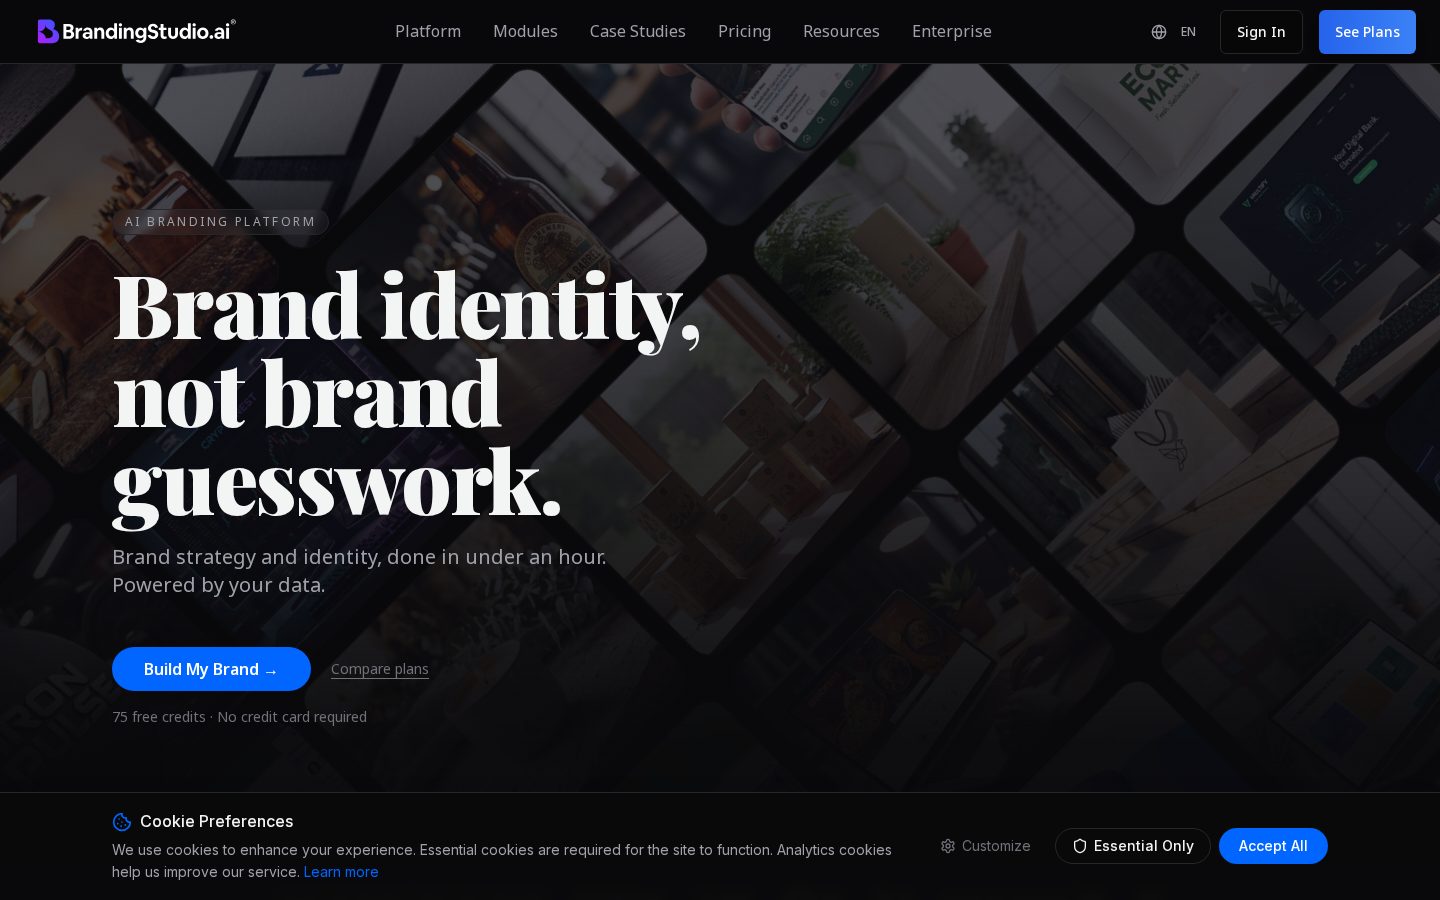Image resolution: width=1440 pixels, height=900 pixels.
Task: Click Accept All cookies
Action: [1273, 846]
